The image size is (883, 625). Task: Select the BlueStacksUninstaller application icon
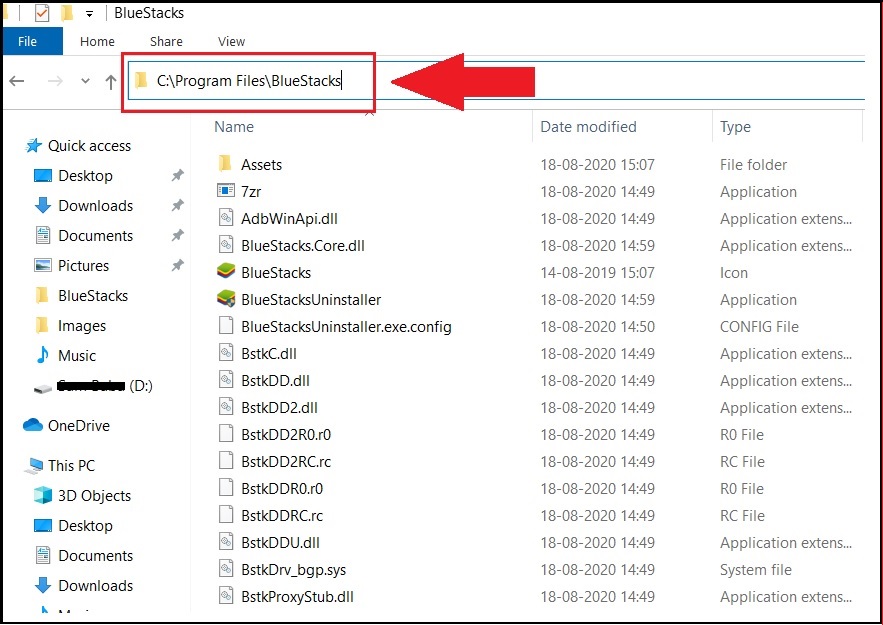[226, 298]
